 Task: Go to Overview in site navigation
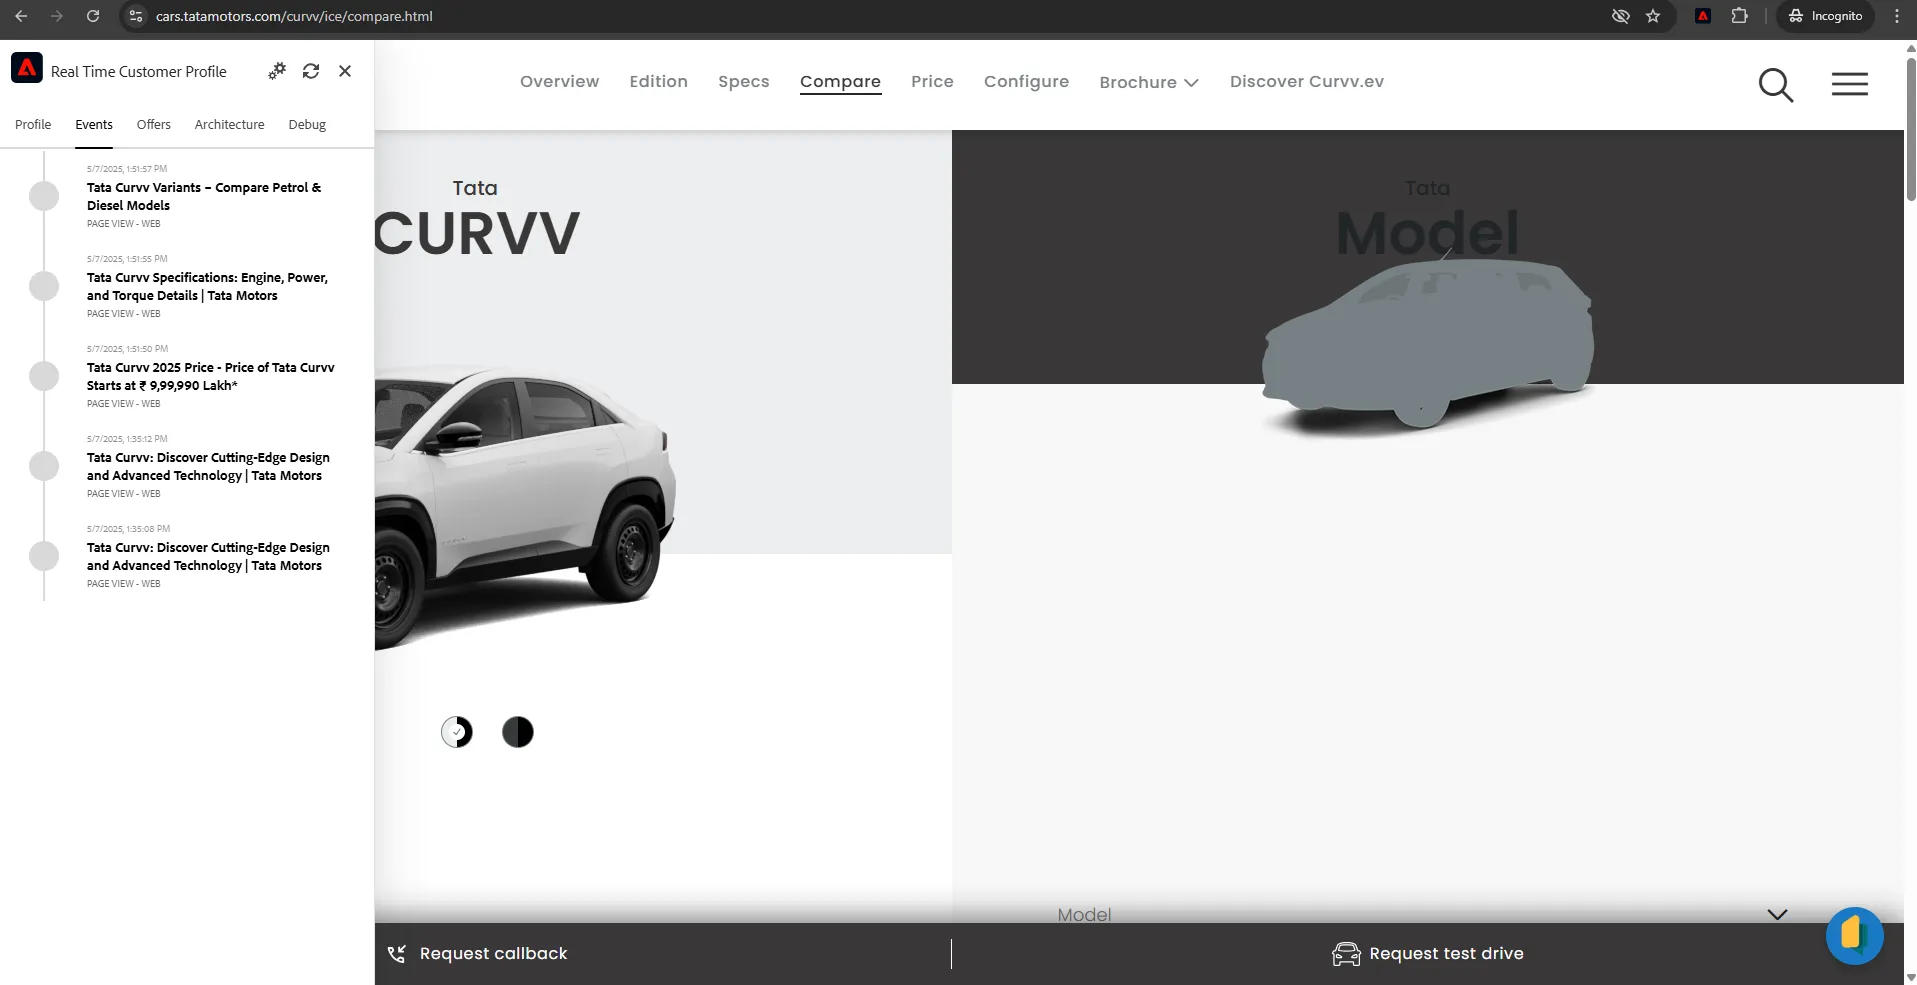(559, 82)
